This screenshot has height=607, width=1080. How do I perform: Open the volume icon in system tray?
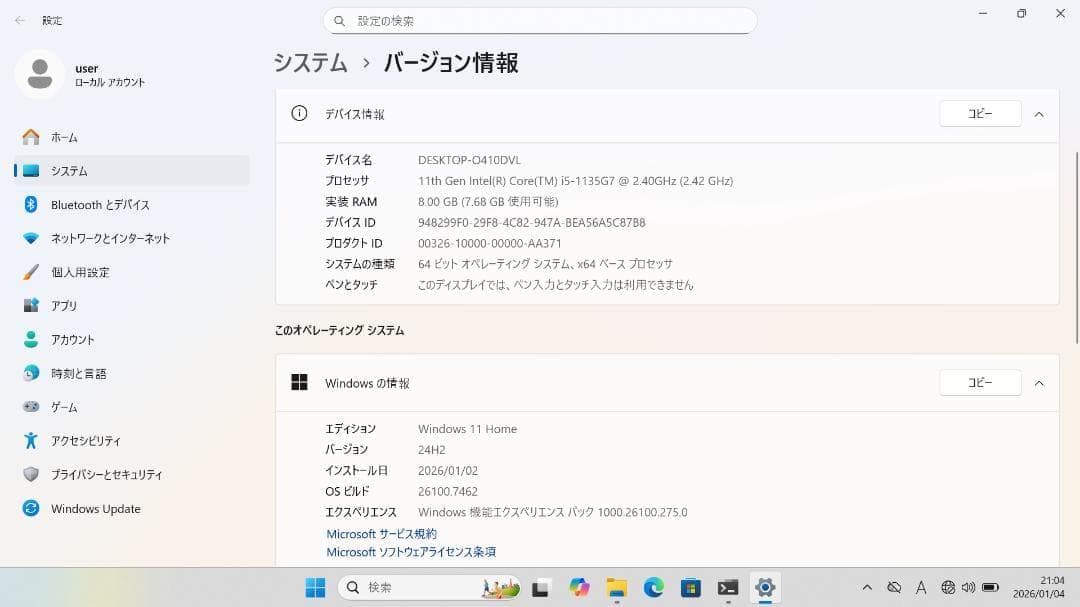pos(968,588)
